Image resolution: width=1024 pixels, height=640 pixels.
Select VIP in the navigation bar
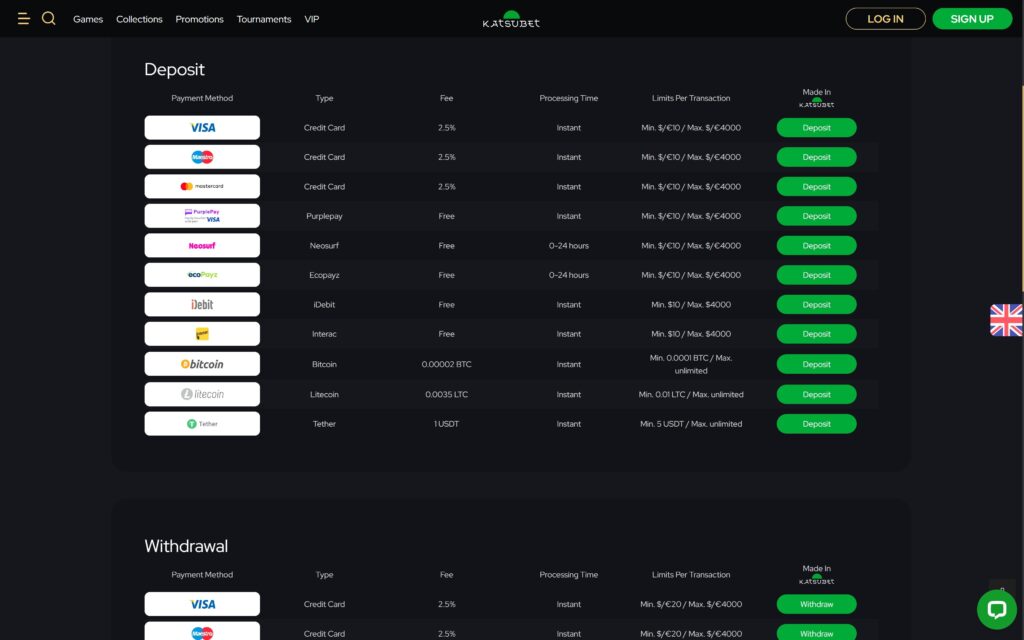point(311,18)
